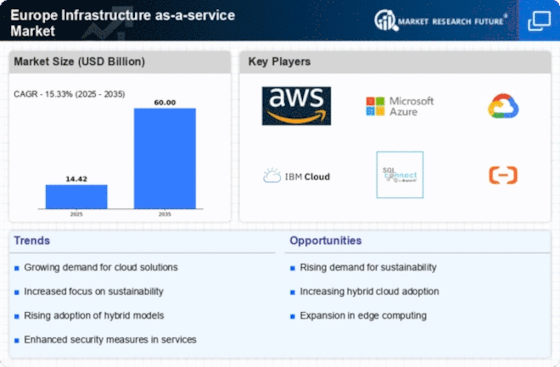This screenshot has width=560, height=367.
Task: Click the 'Trends' heading
Action: coord(32,241)
